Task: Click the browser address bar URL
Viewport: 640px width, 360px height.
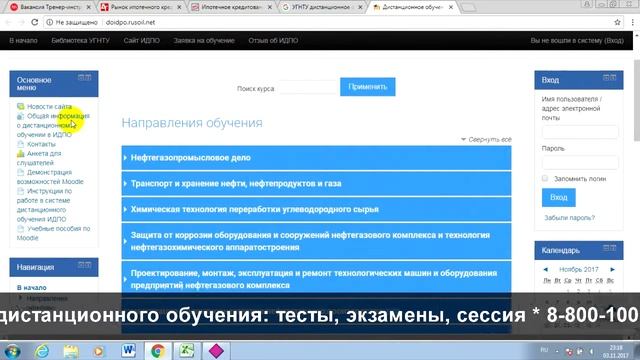Action: point(130,22)
